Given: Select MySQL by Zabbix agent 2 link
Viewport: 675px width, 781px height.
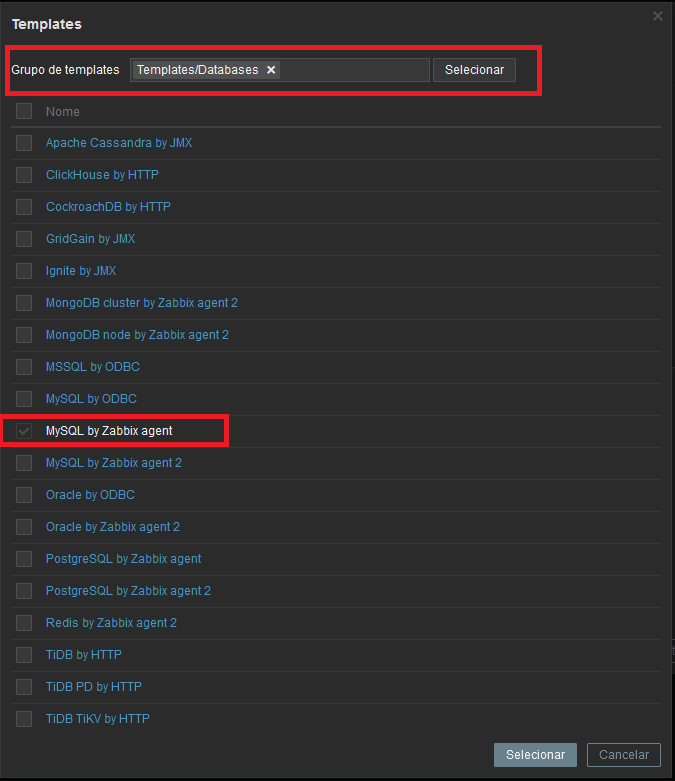Looking at the screenshot, I should 114,463.
